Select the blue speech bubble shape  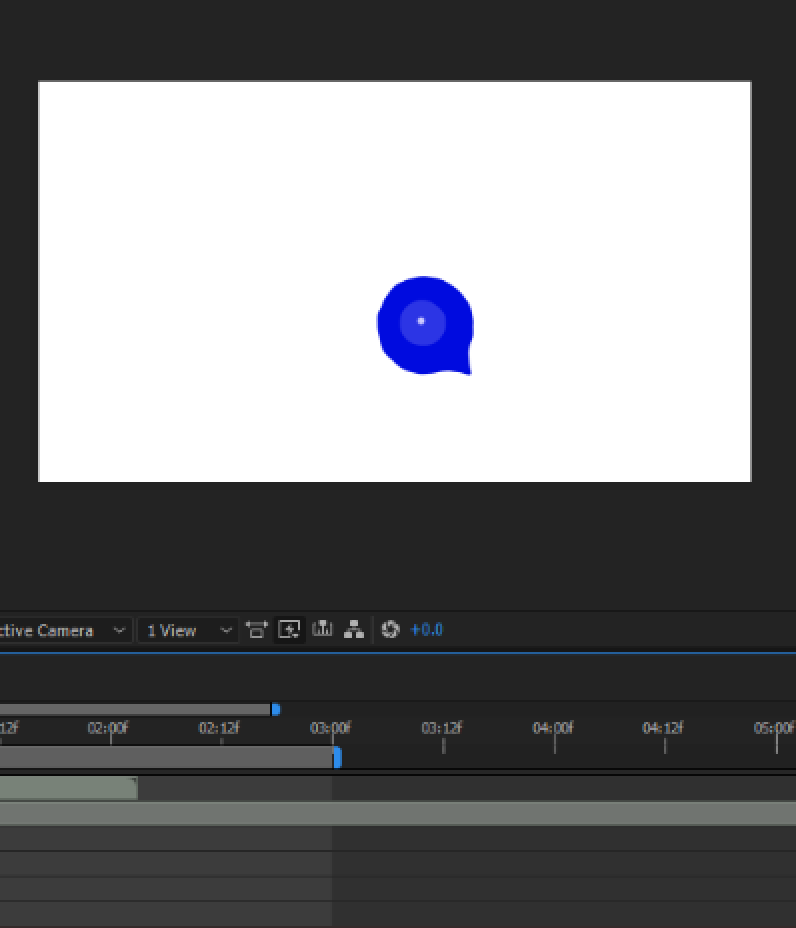click(425, 325)
